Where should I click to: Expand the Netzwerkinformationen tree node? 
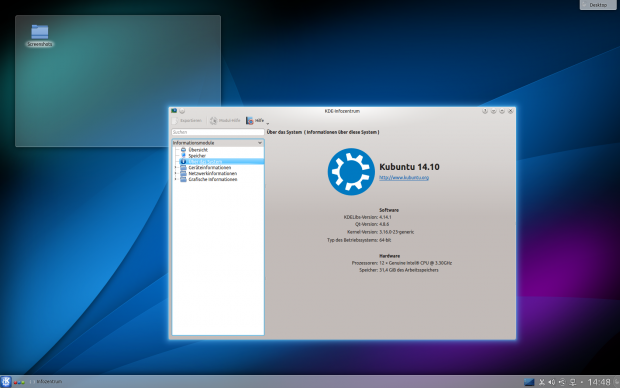pos(176,174)
